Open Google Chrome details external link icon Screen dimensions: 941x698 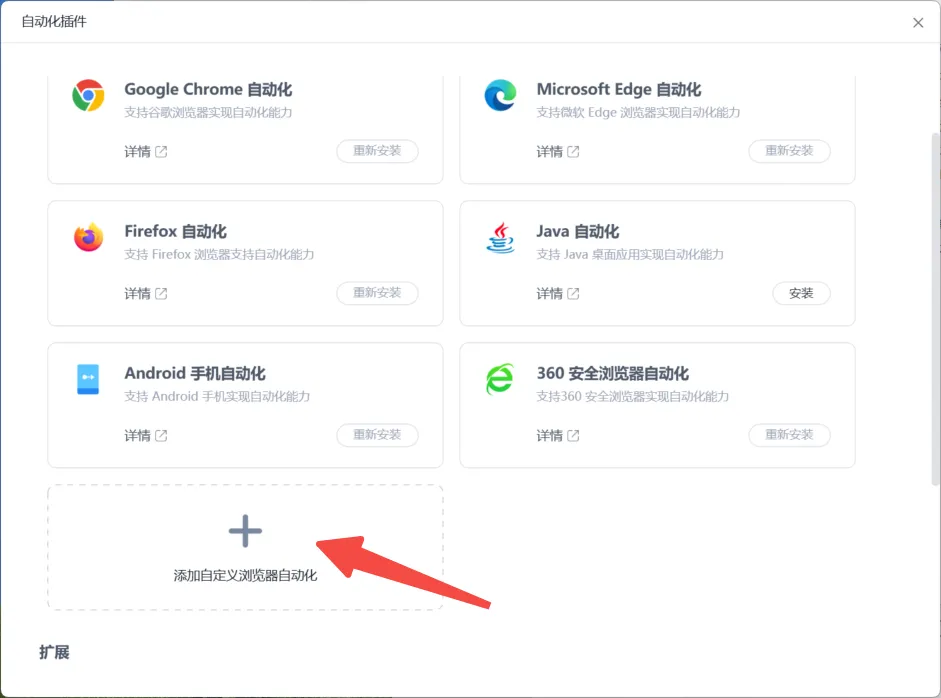(x=161, y=152)
